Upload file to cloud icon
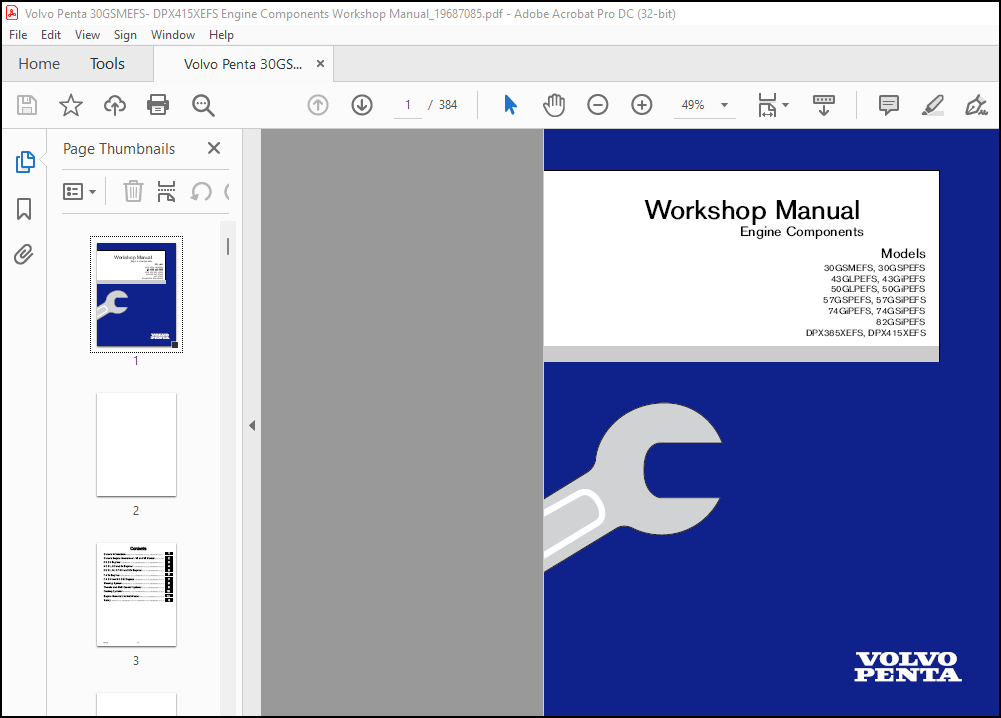 (115, 105)
